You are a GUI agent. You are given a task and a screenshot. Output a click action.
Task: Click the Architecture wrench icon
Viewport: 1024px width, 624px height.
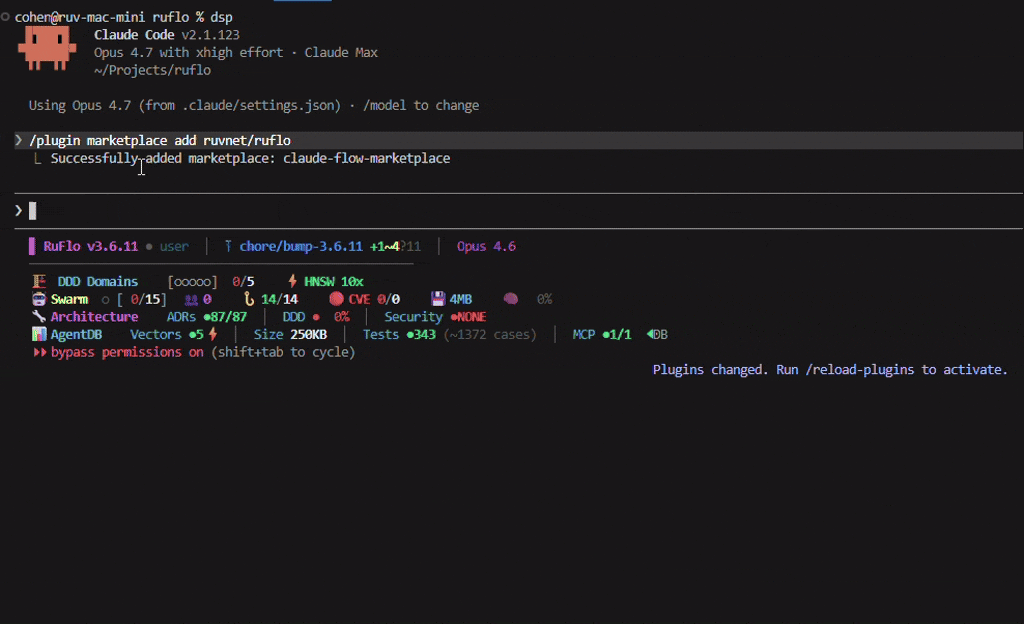coord(39,317)
